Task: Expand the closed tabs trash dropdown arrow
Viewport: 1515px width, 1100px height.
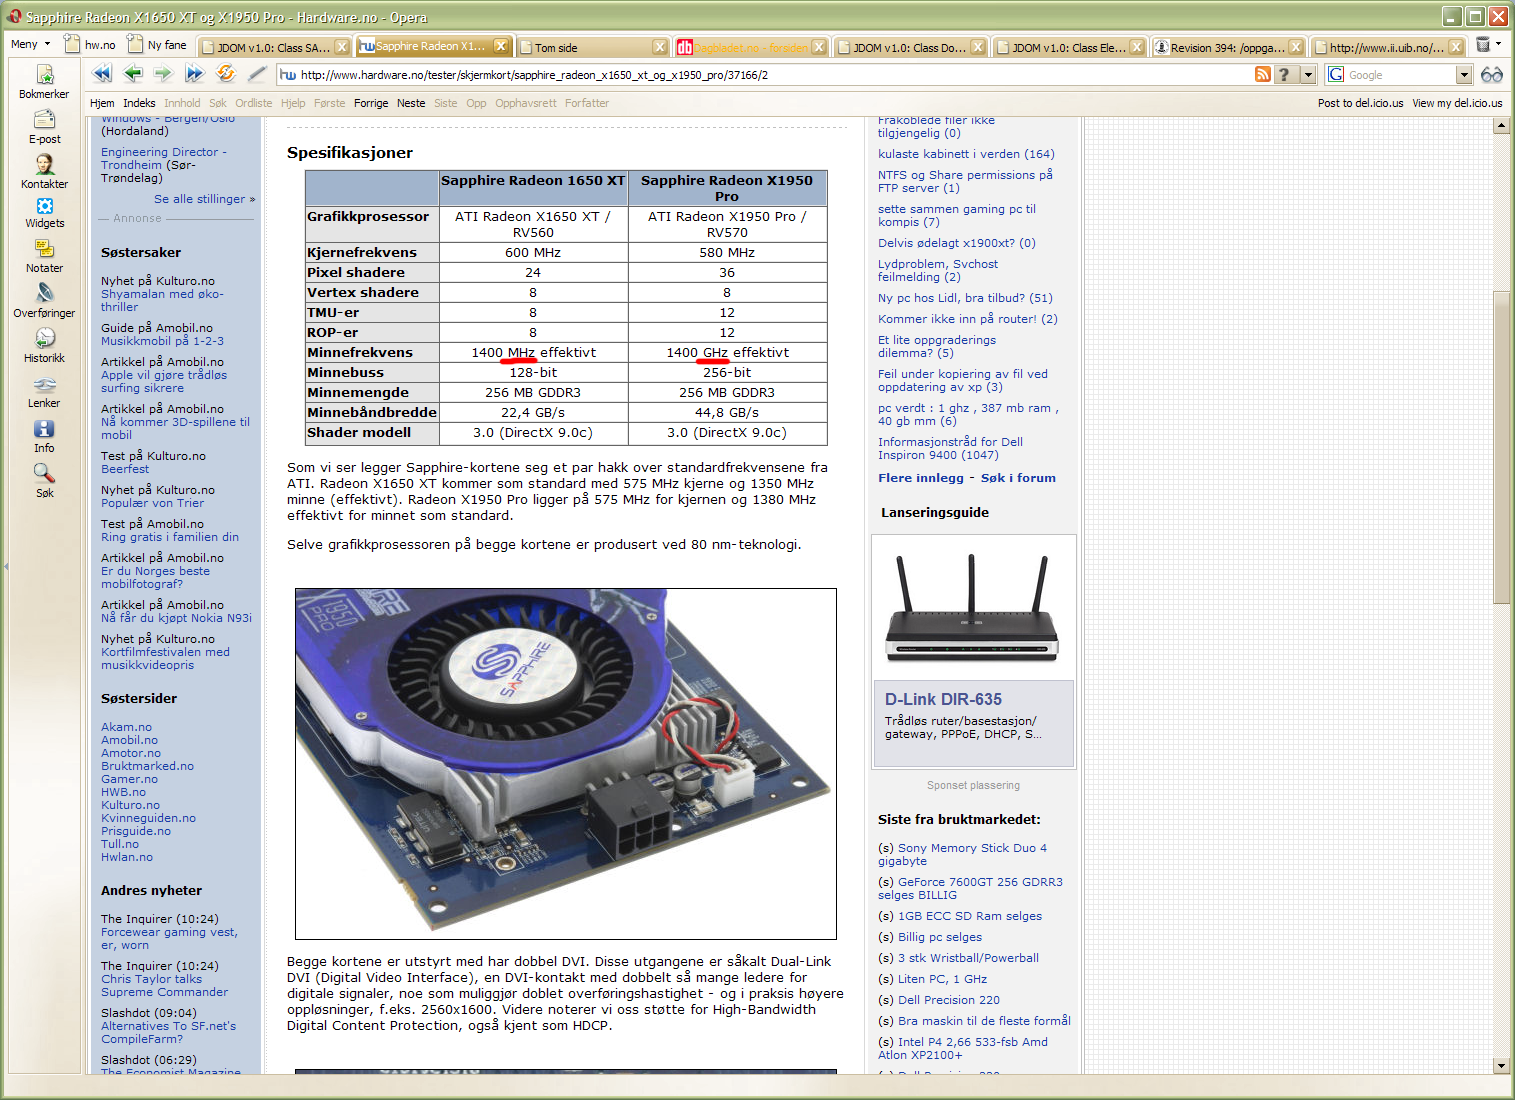Action: (1498, 44)
